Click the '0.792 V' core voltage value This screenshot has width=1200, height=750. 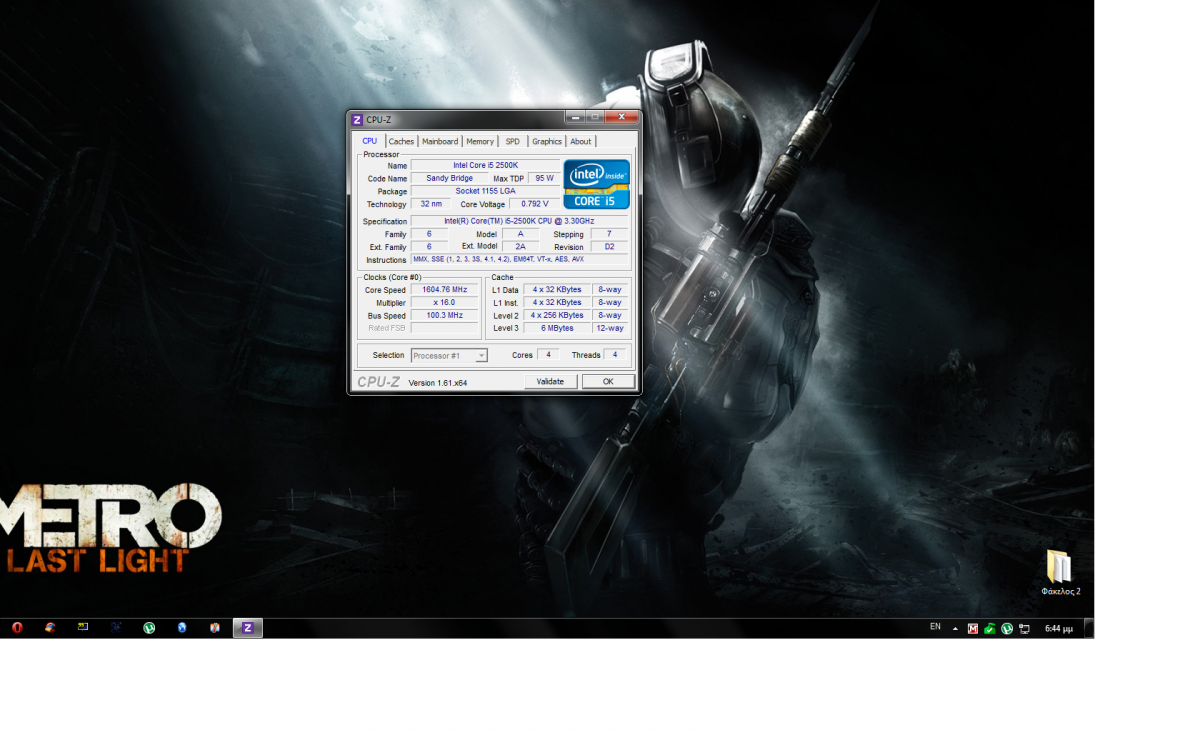click(535, 204)
